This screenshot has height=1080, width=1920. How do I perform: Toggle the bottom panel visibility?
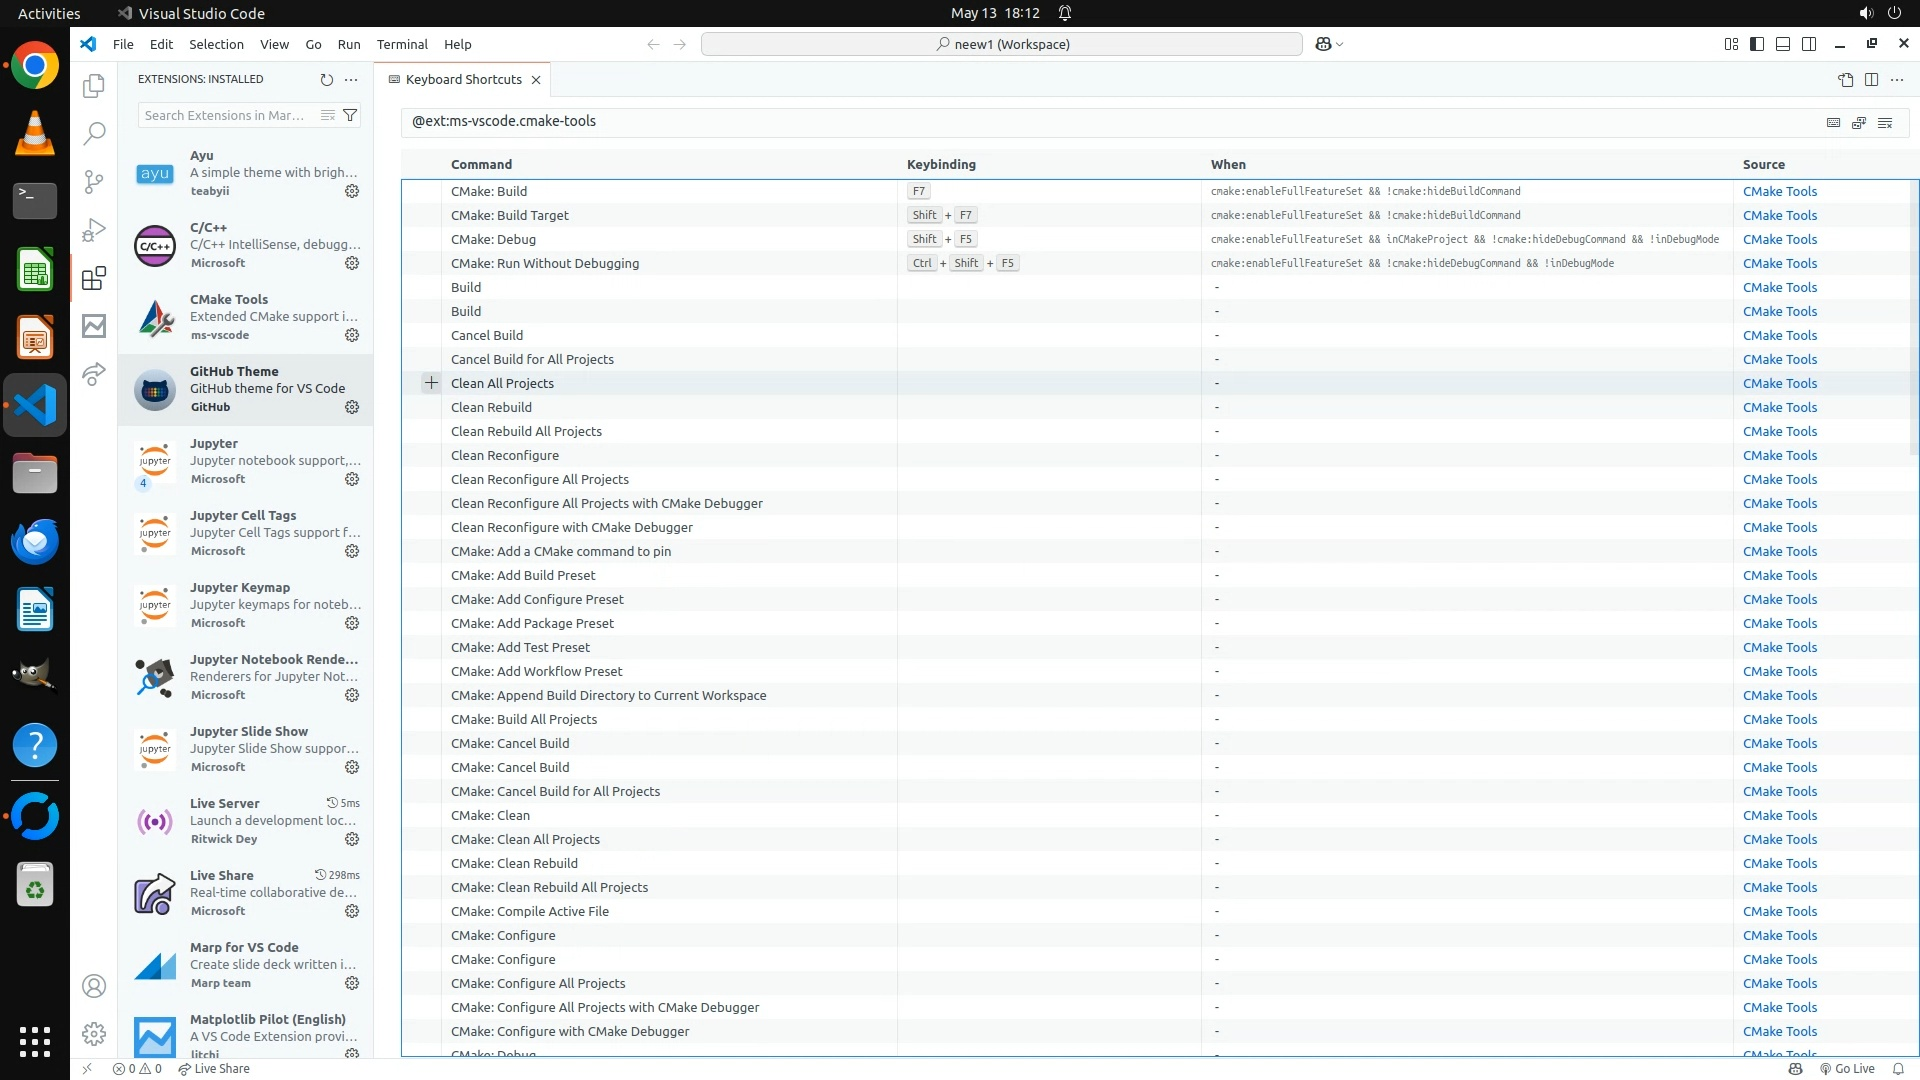coord(1783,44)
